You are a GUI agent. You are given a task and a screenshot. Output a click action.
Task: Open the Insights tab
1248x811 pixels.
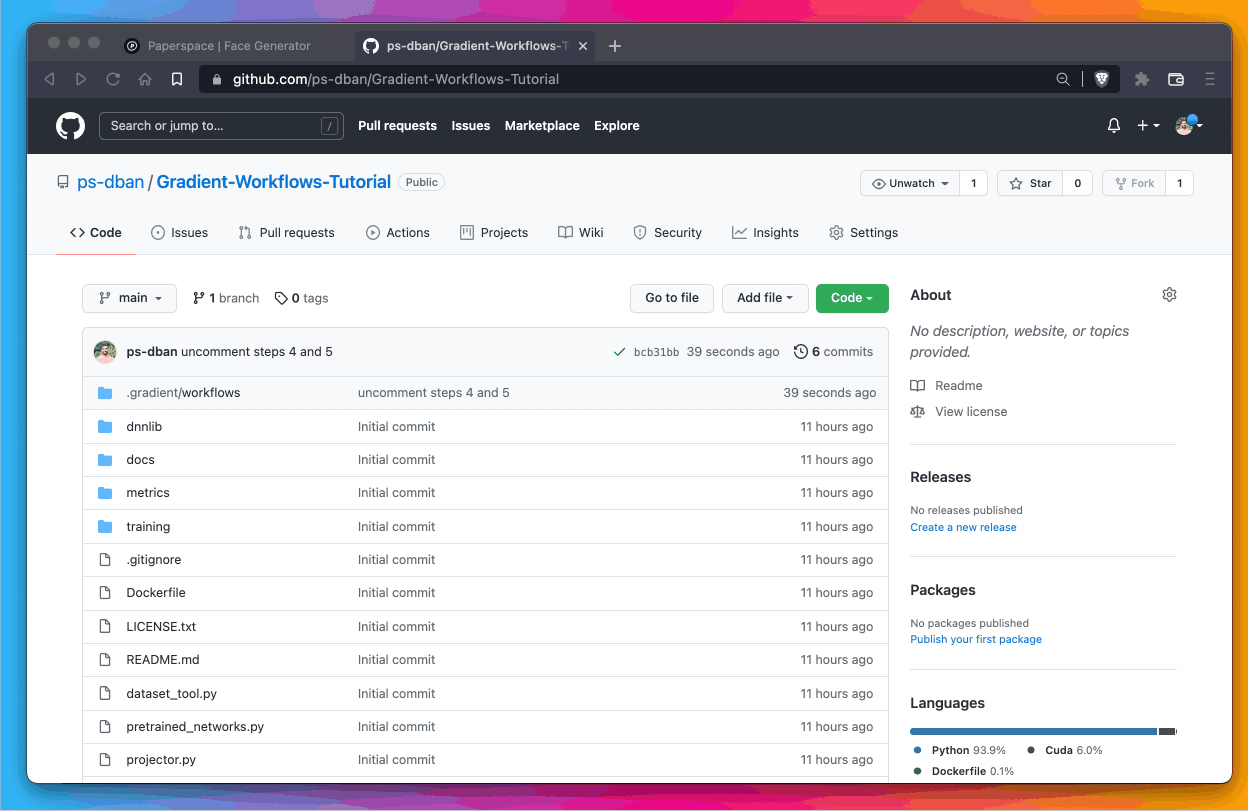[765, 232]
